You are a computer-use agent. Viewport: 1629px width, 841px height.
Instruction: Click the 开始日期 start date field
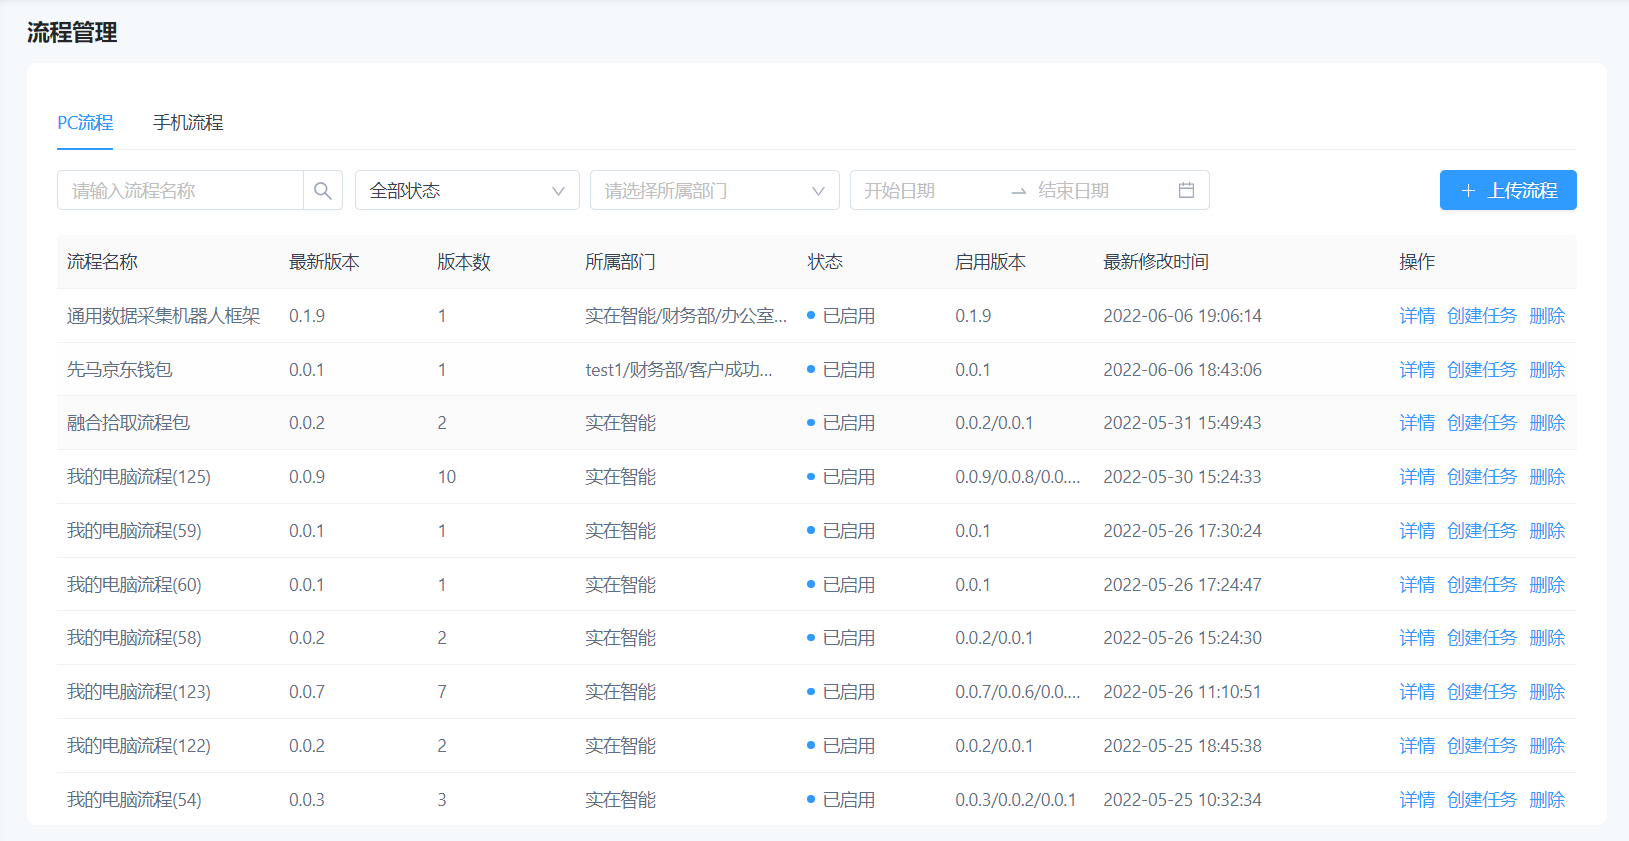point(925,190)
